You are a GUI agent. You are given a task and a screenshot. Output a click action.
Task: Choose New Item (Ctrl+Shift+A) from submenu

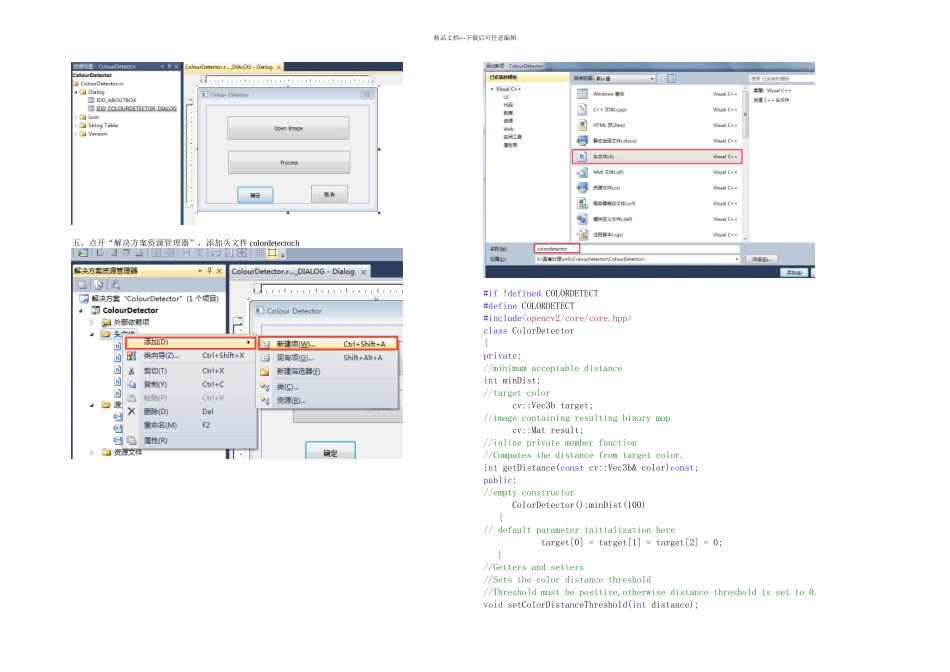[x=328, y=344]
